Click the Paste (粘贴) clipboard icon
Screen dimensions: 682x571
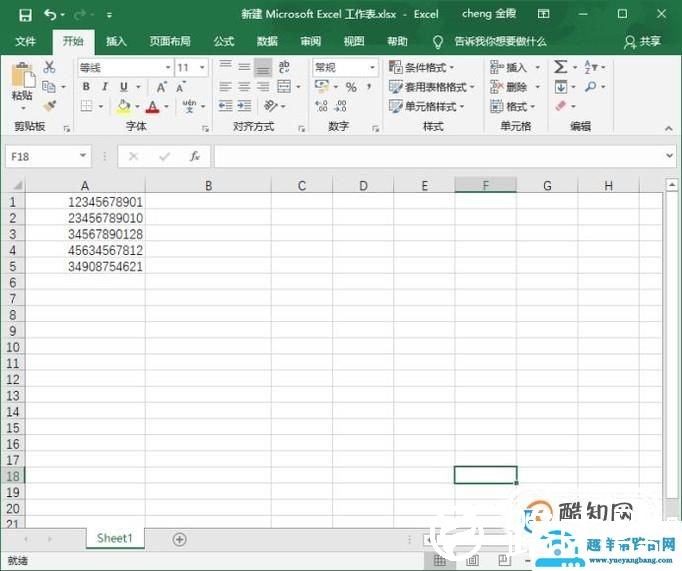[x=21, y=78]
